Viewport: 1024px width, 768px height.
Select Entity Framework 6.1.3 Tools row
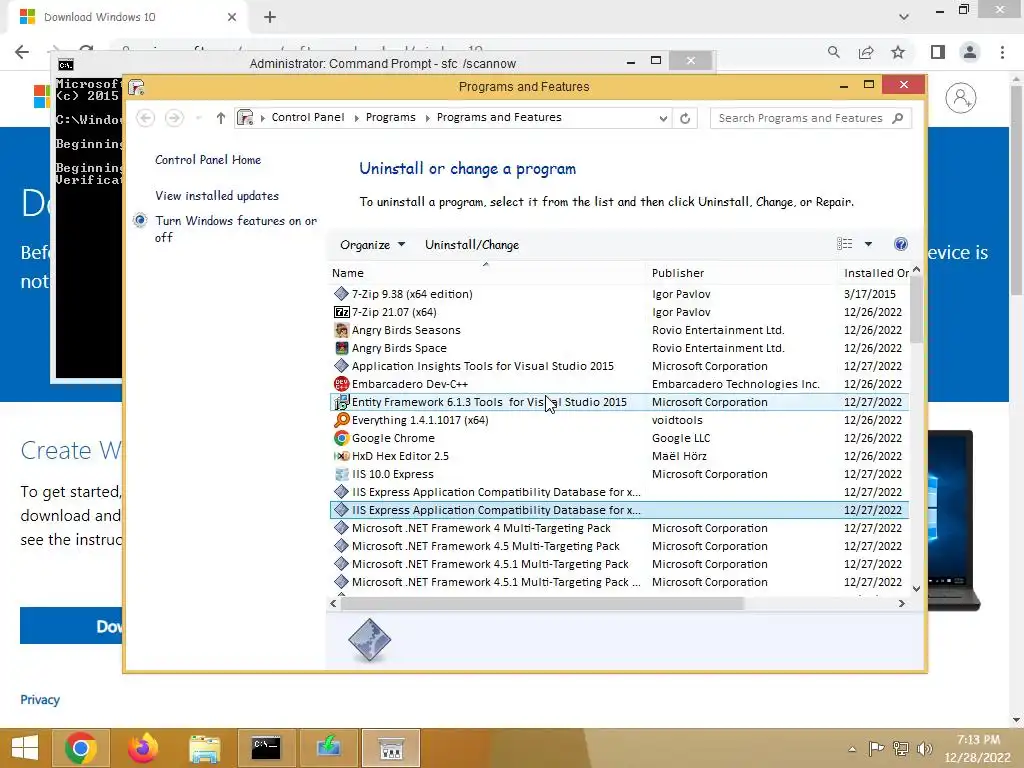click(619, 402)
